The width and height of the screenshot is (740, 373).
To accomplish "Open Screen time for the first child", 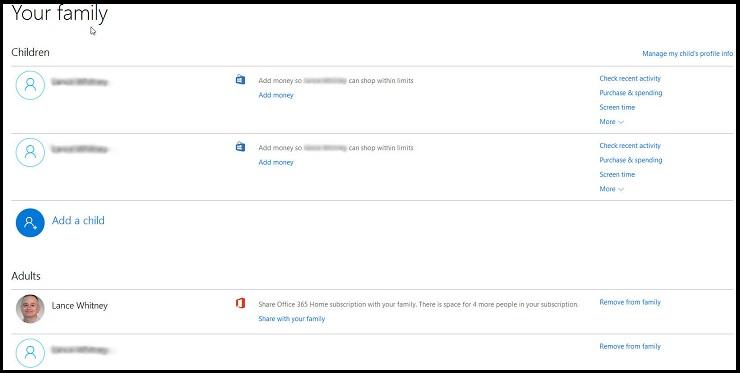I will coord(617,107).
